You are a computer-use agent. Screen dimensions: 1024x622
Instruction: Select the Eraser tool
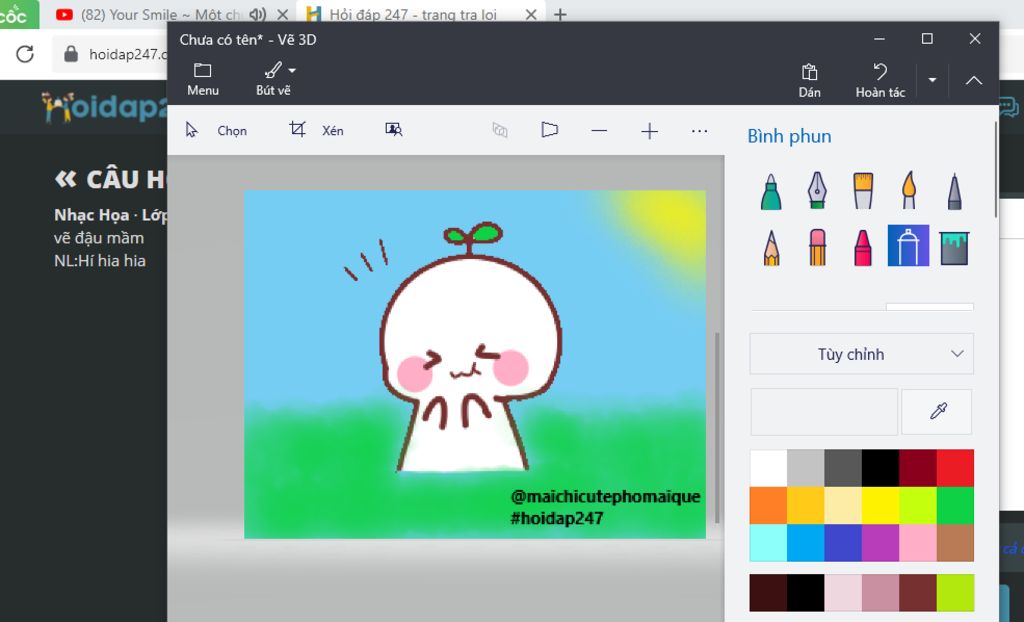(817, 246)
